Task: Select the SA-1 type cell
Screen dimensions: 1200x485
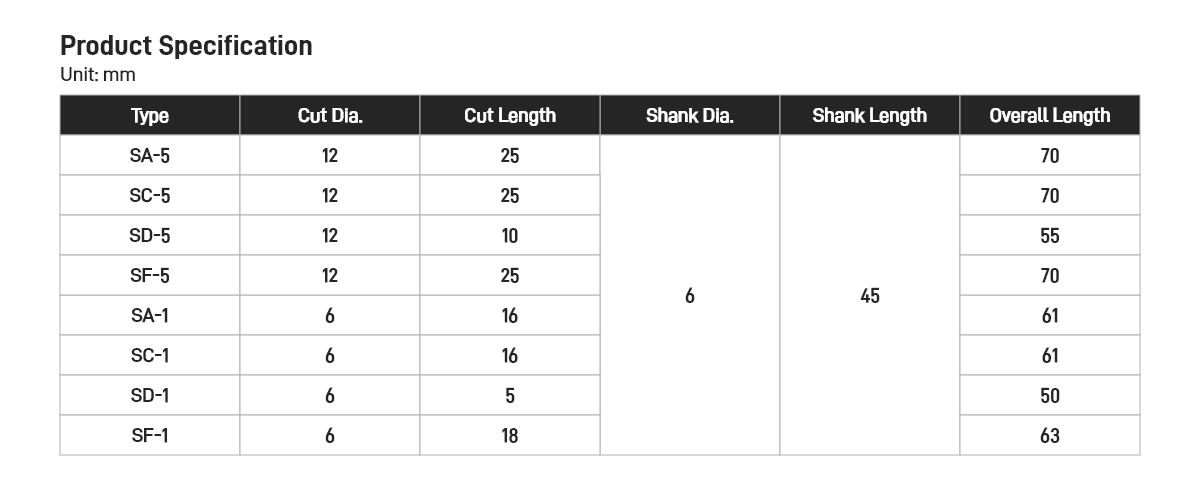Action: pyautogui.click(x=150, y=316)
